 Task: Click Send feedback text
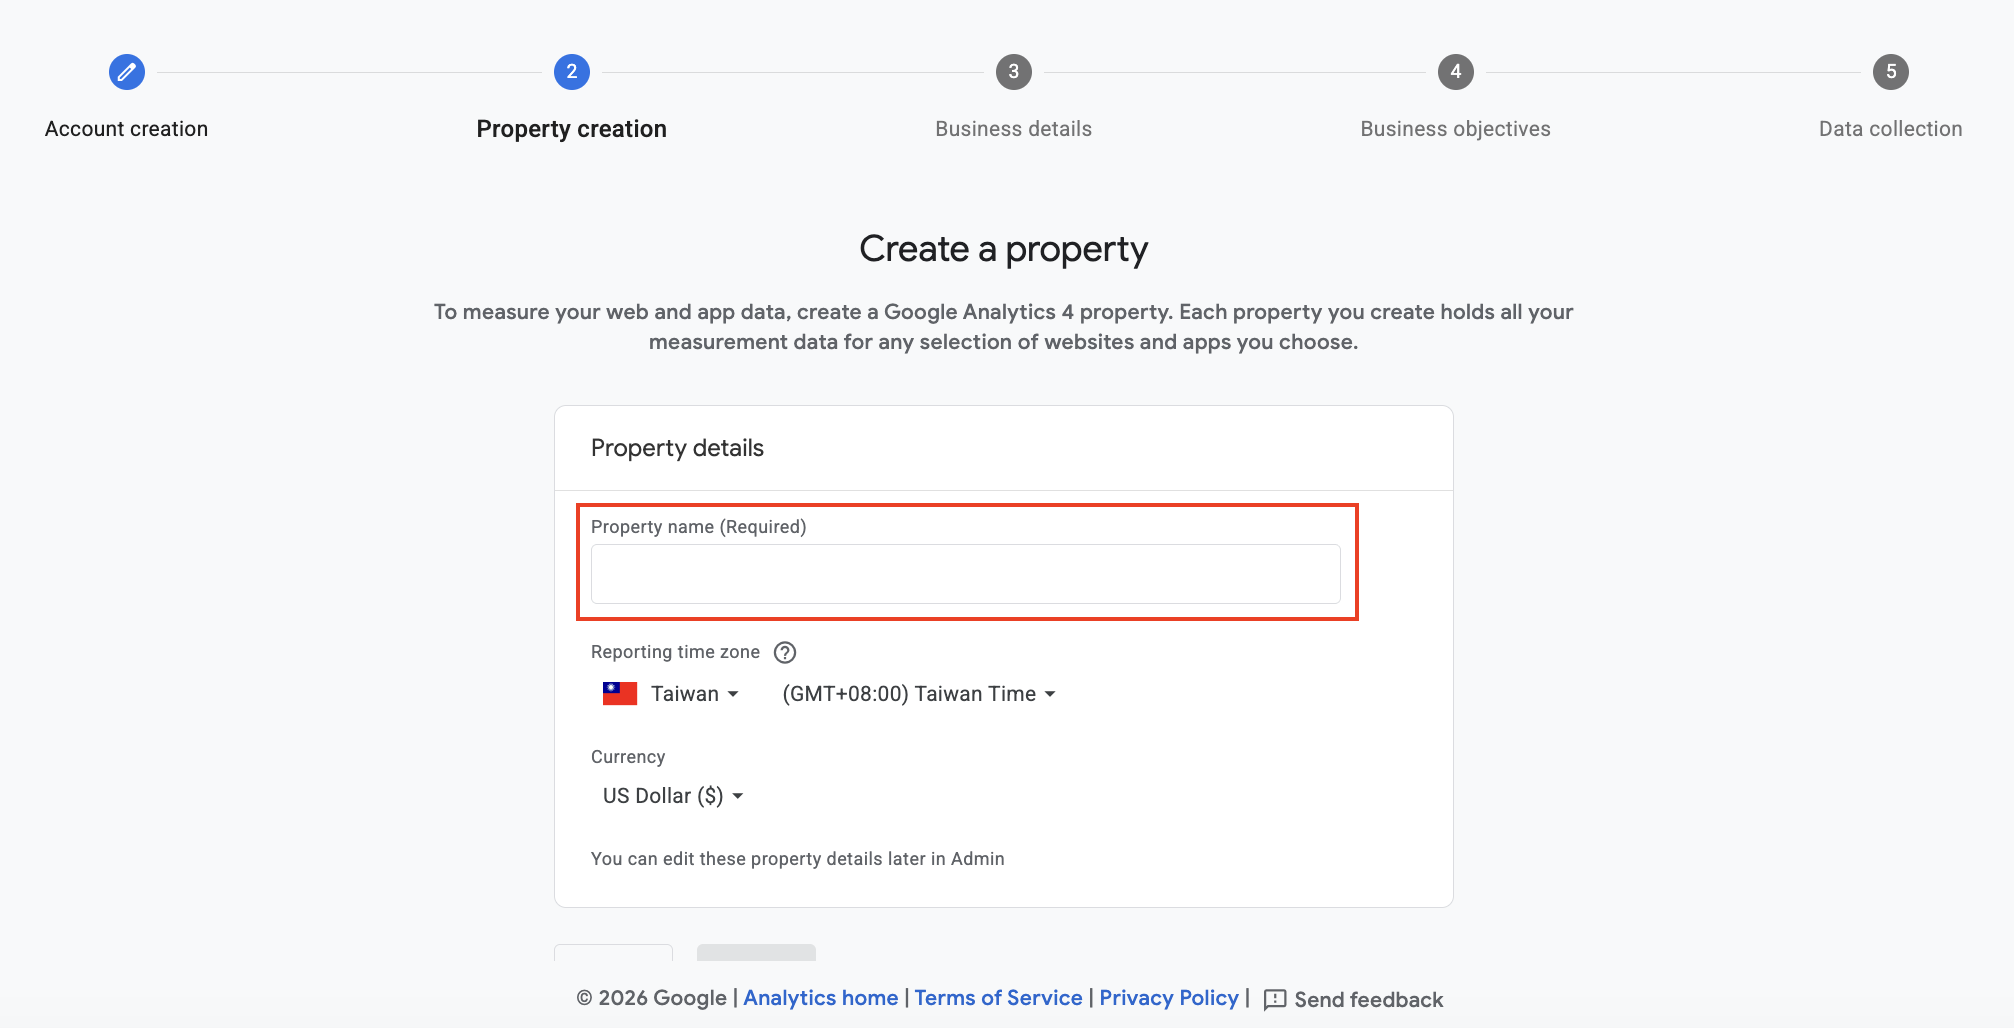[1369, 1000]
